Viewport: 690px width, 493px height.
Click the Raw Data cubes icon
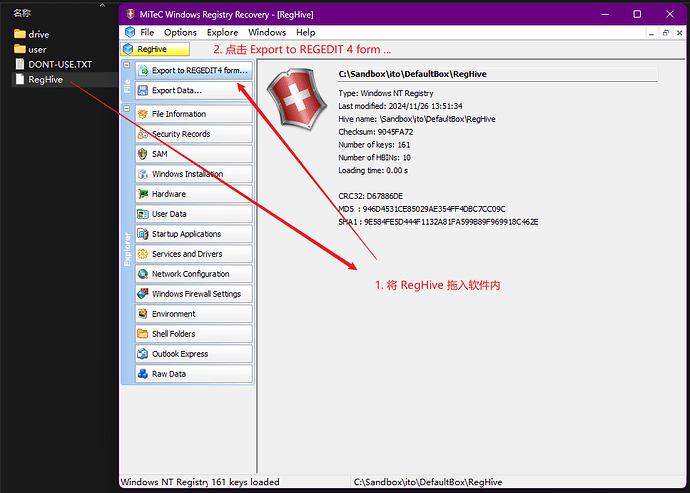pos(143,374)
